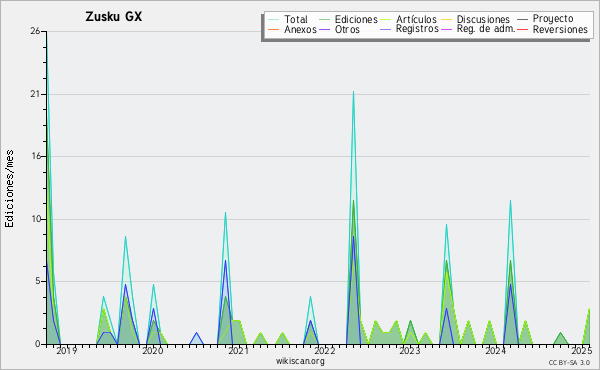Click the 2021 x-axis label

pos(238,351)
